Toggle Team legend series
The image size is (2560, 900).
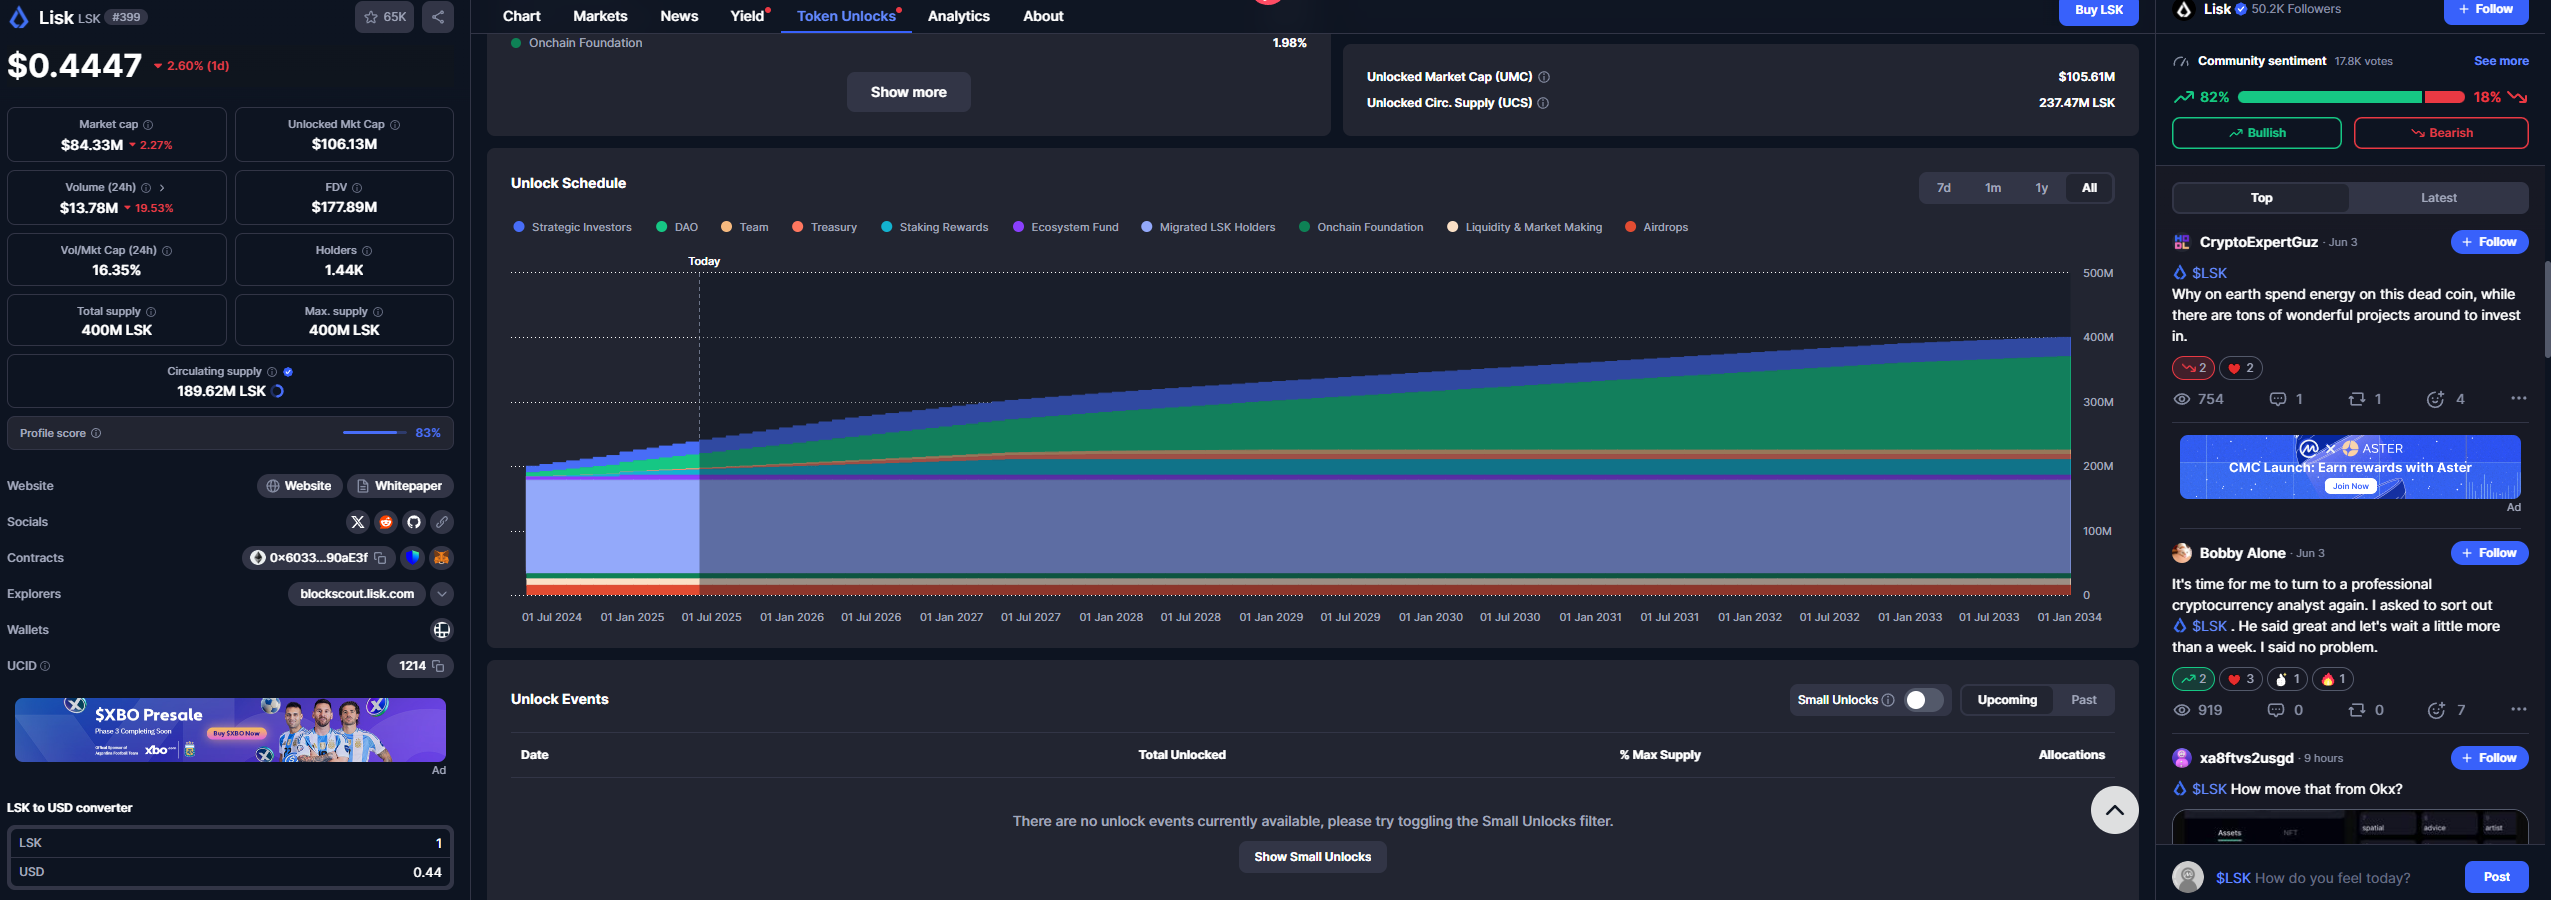[745, 227]
